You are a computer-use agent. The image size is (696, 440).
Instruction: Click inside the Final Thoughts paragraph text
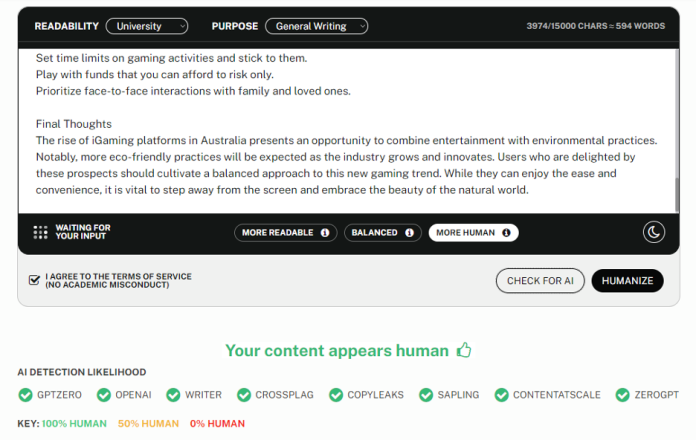pos(346,165)
